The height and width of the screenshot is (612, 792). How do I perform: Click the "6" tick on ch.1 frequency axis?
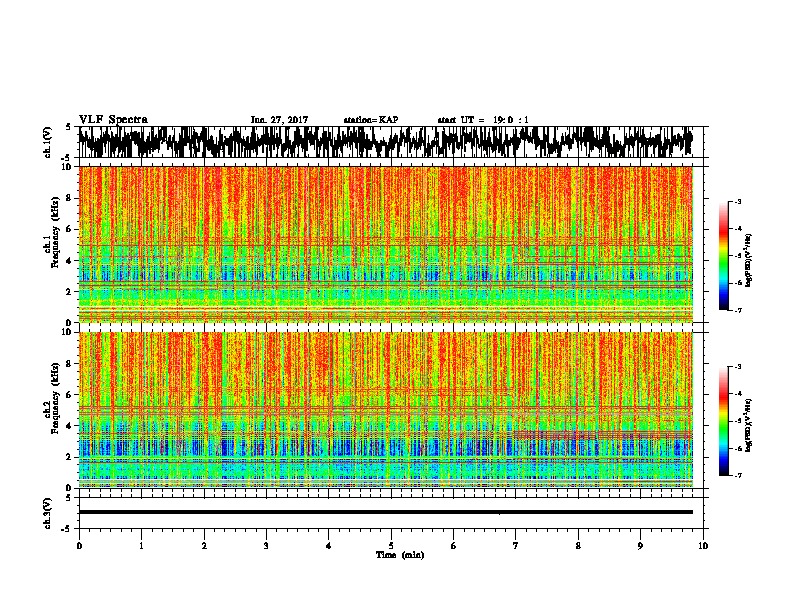pyautogui.click(x=70, y=229)
